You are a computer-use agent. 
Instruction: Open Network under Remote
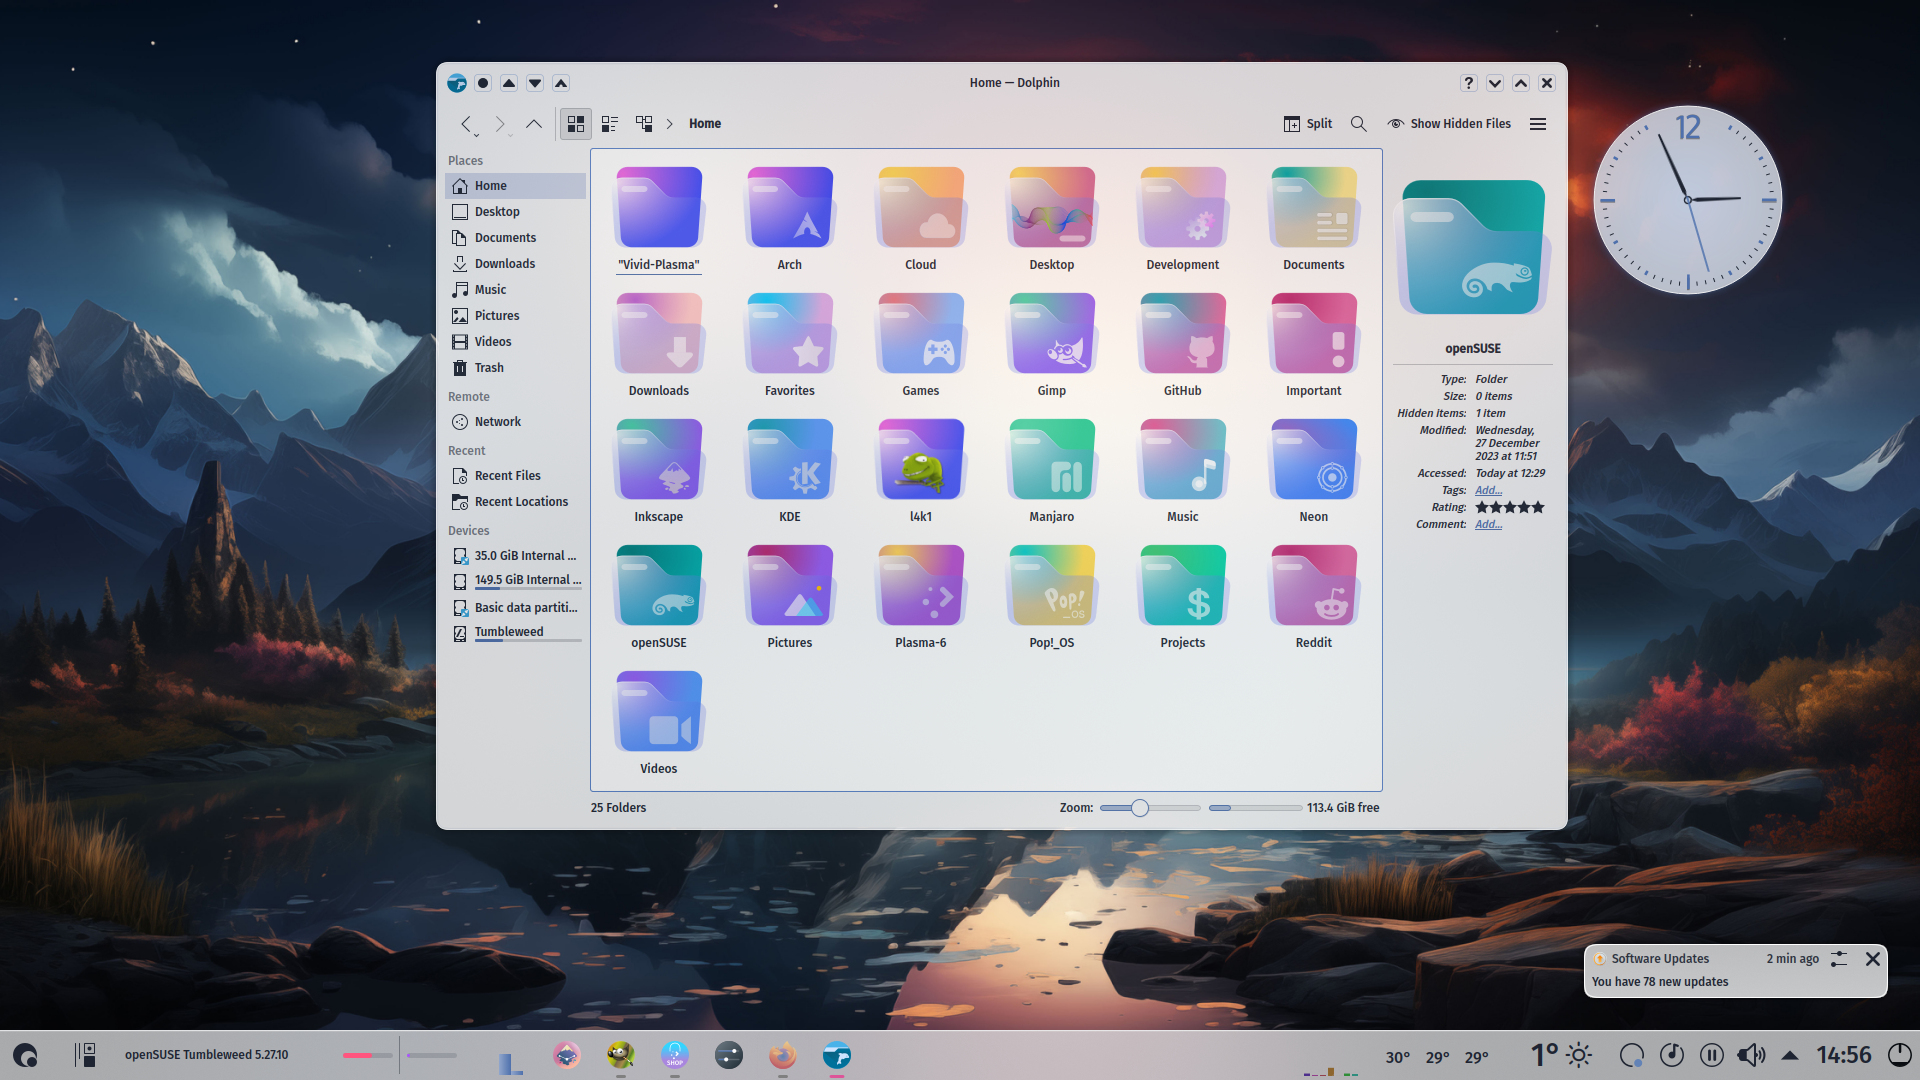click(515, 422)
